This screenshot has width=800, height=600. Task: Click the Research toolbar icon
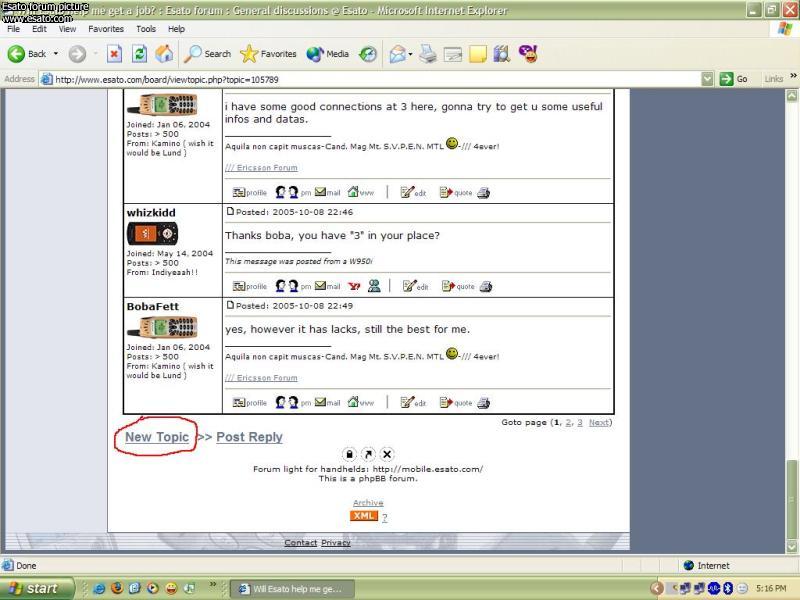pos(502,54)
